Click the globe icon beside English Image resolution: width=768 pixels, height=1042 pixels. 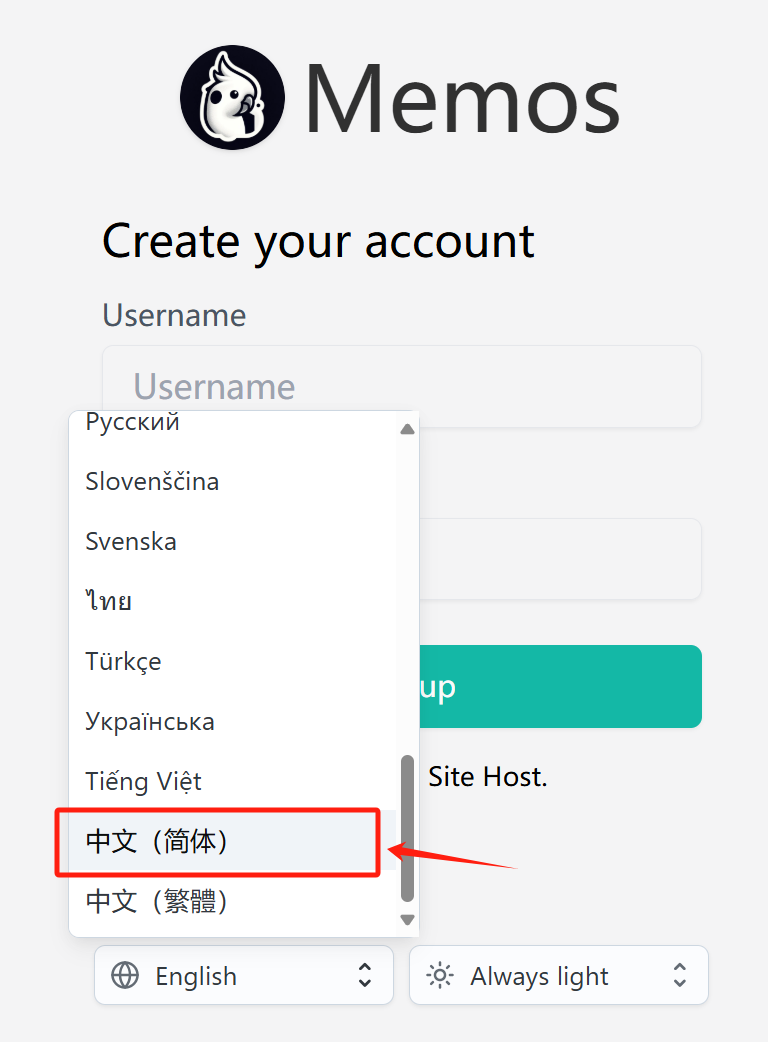tap(125, 975)
